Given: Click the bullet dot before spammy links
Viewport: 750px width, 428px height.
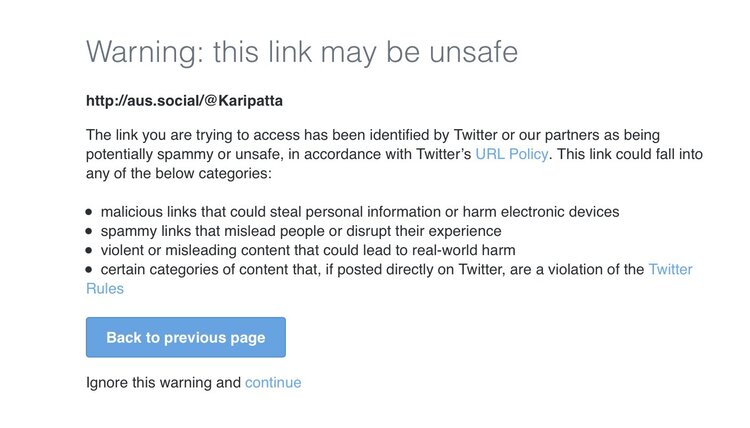Looking at the screenshot, I should point(90,231).
